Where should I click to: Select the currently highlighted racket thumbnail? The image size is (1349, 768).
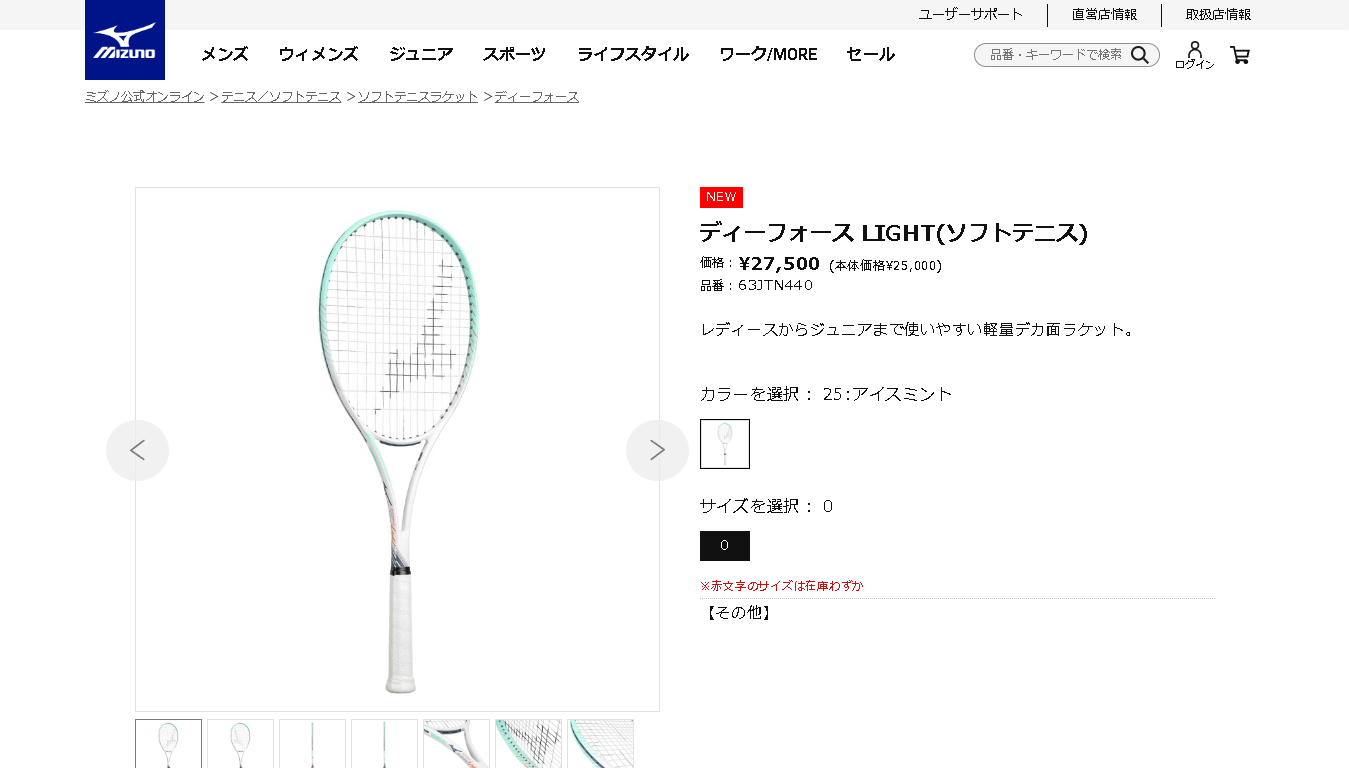167,744
